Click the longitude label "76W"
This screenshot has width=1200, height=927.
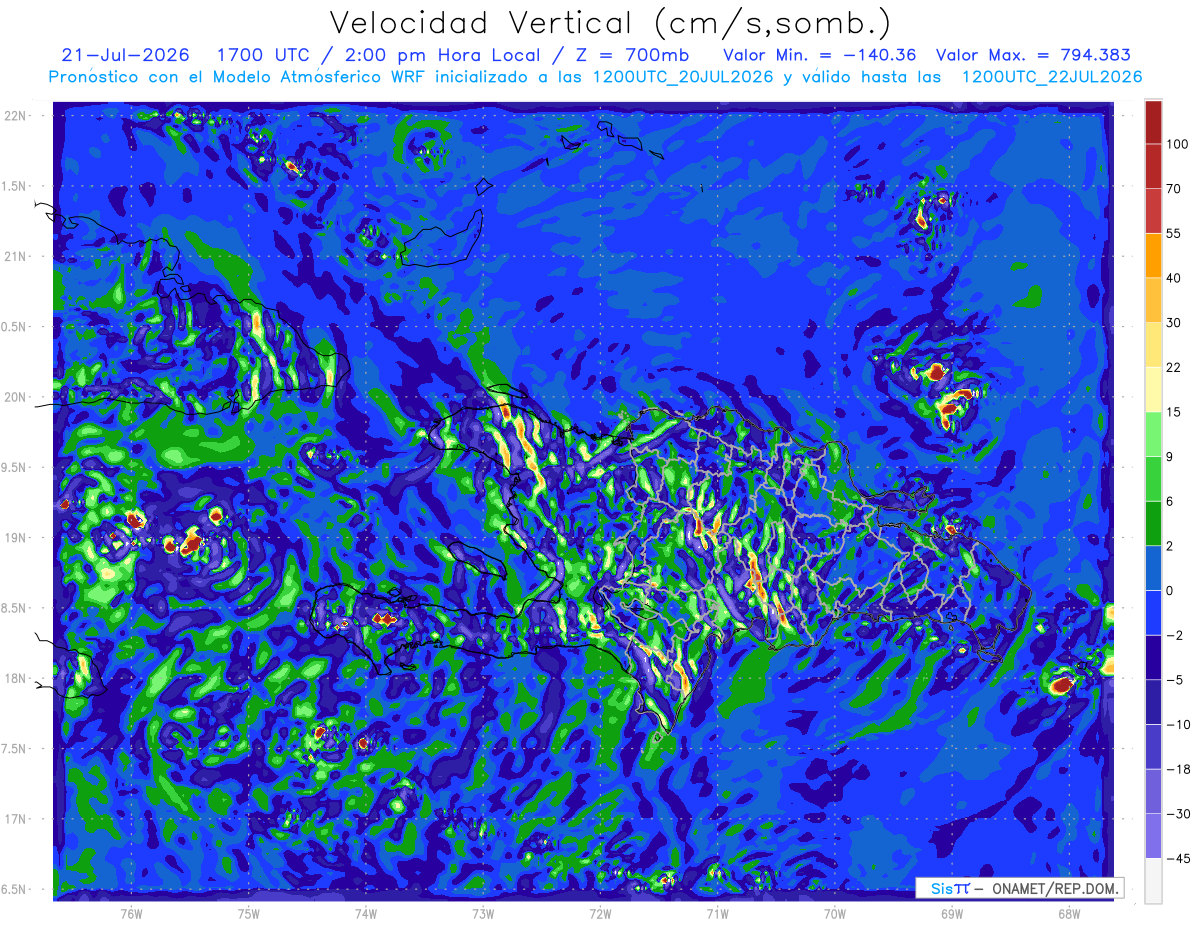point(131,913)
